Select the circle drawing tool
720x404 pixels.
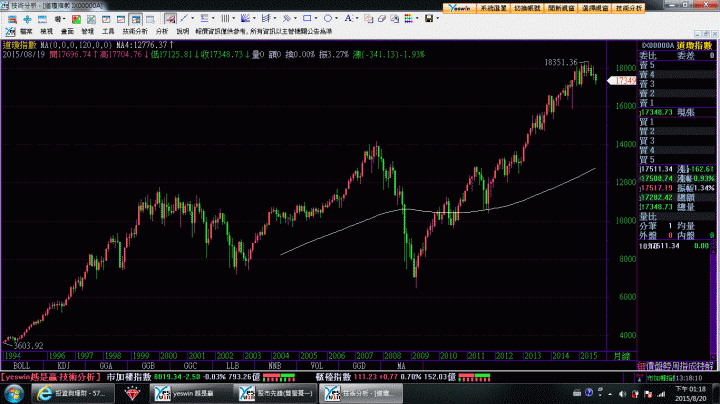328,18
